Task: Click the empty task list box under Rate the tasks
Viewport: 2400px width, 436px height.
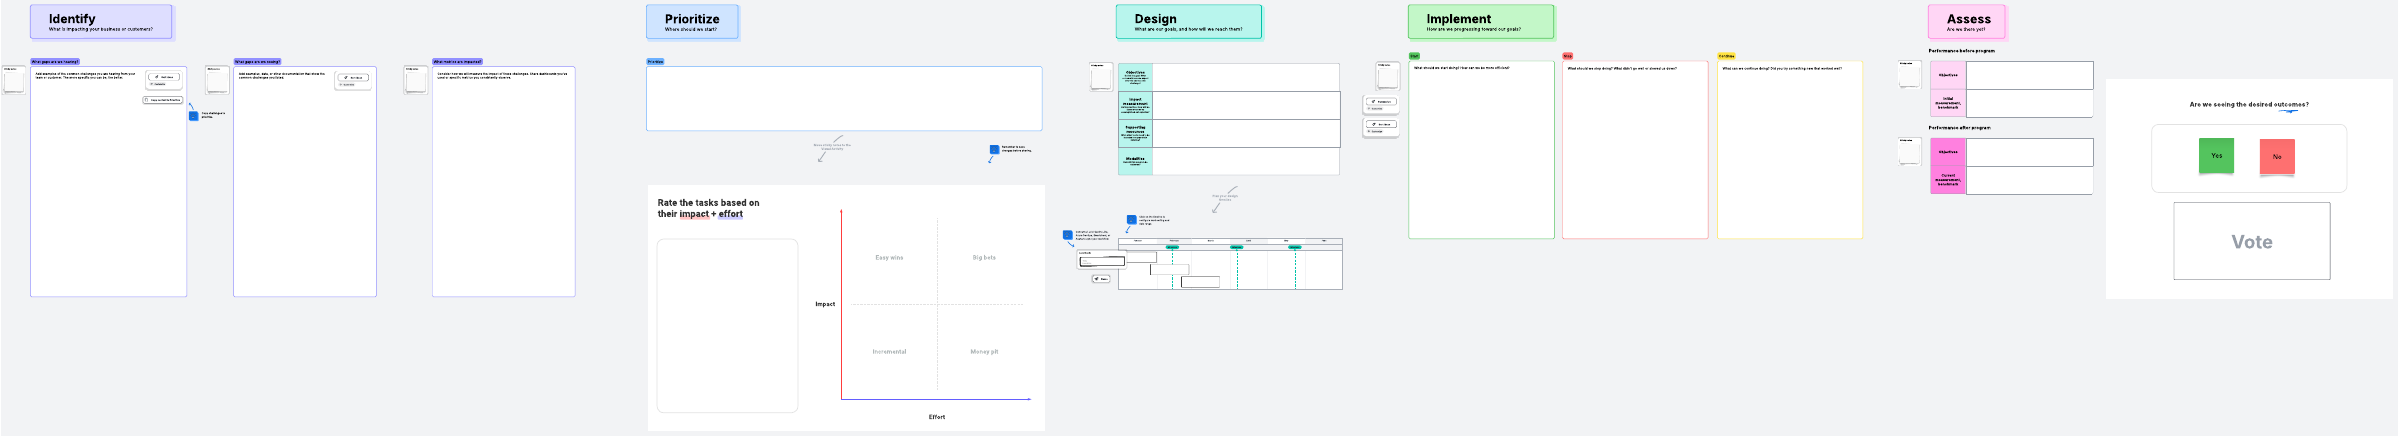Action: coord(727,325)
